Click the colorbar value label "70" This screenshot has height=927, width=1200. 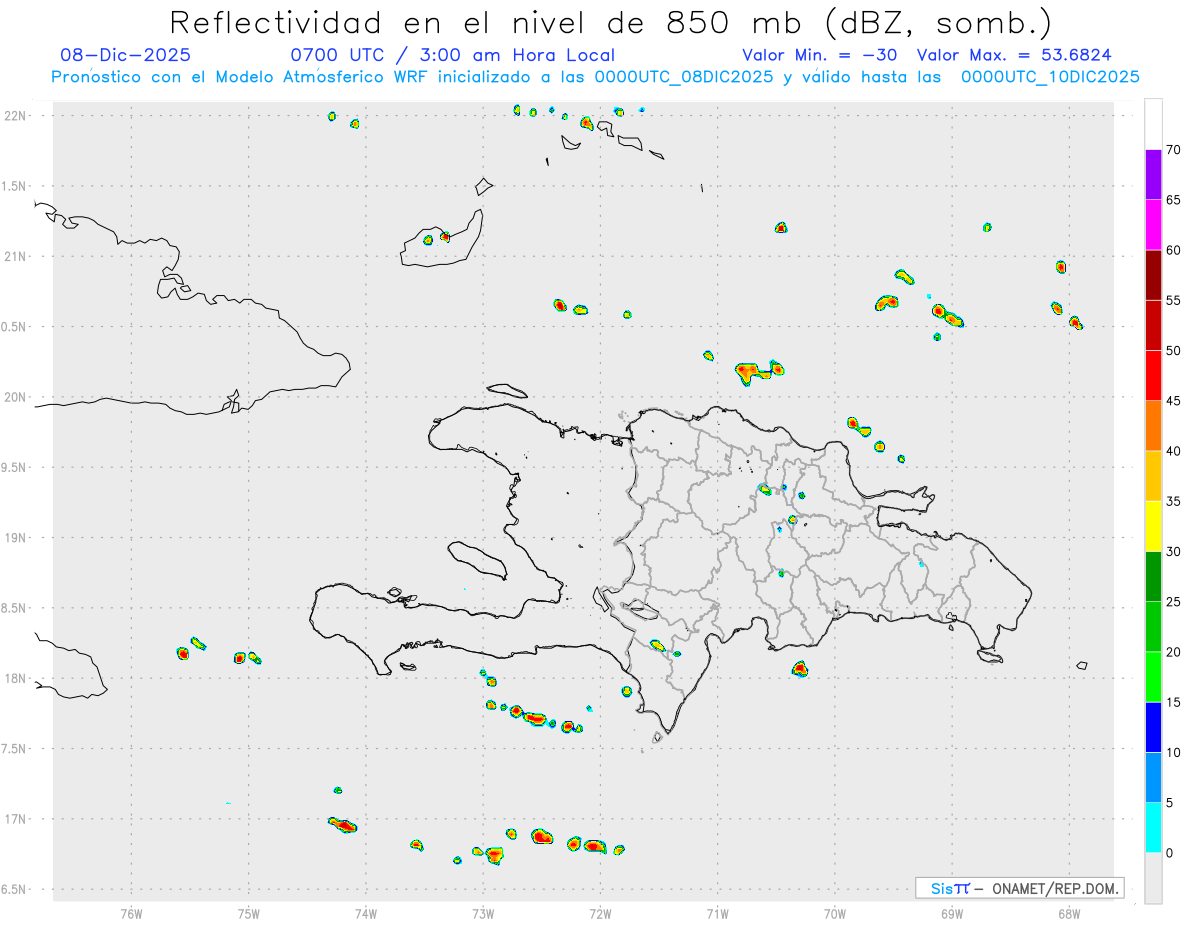tap(1173, 150)
